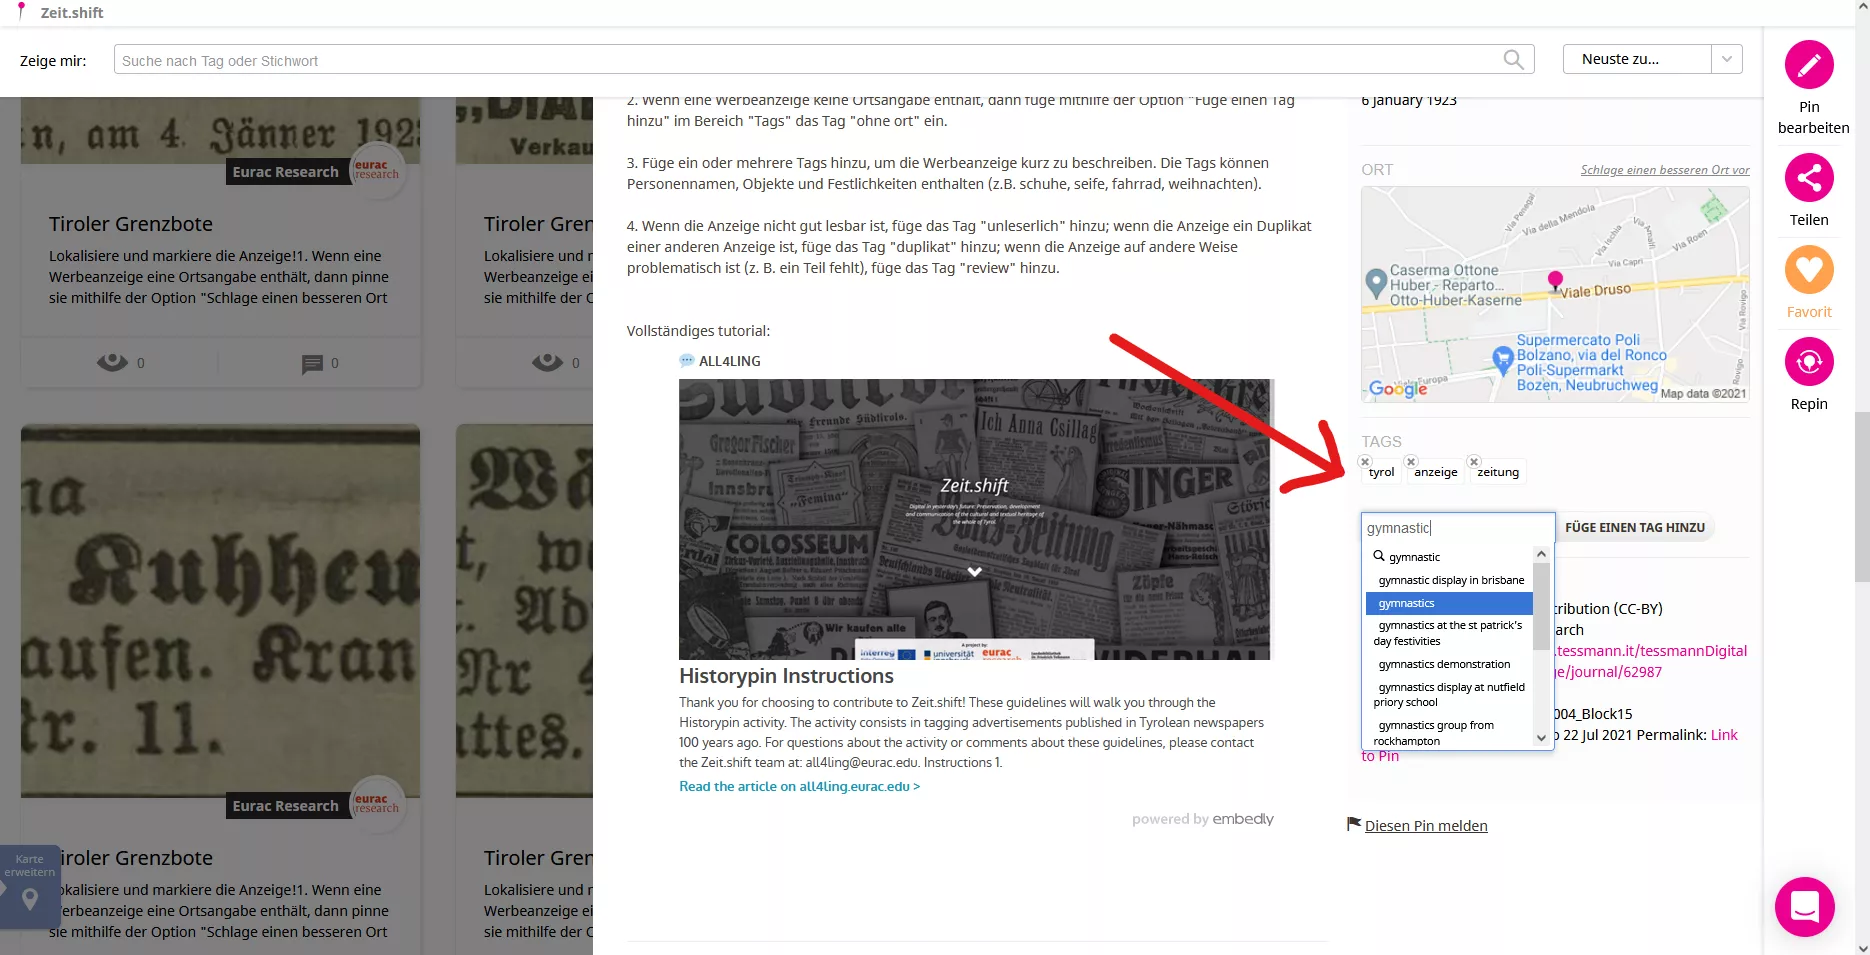Image resolution: width=1870 pixels, height=955 pixels.
Task: Open the chat bubble widget
Action: pos(1804,907)
